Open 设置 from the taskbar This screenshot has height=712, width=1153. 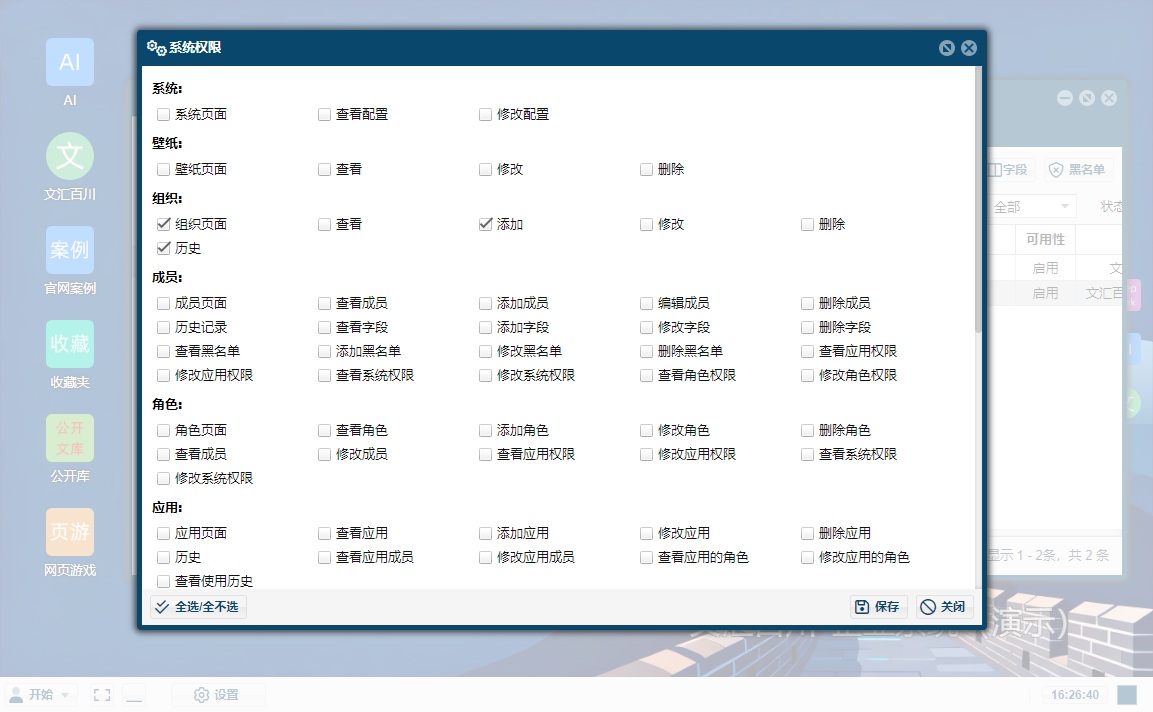pos(219,693)
